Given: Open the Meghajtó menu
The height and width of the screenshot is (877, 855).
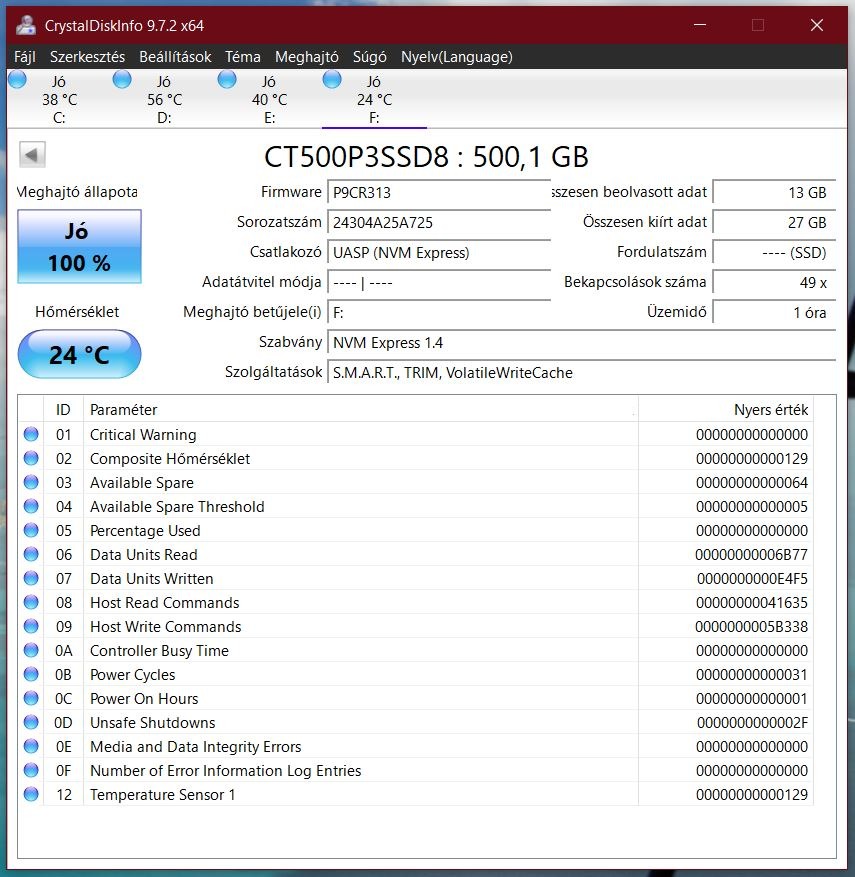Looking at the screenshot, I should (306, 56).
